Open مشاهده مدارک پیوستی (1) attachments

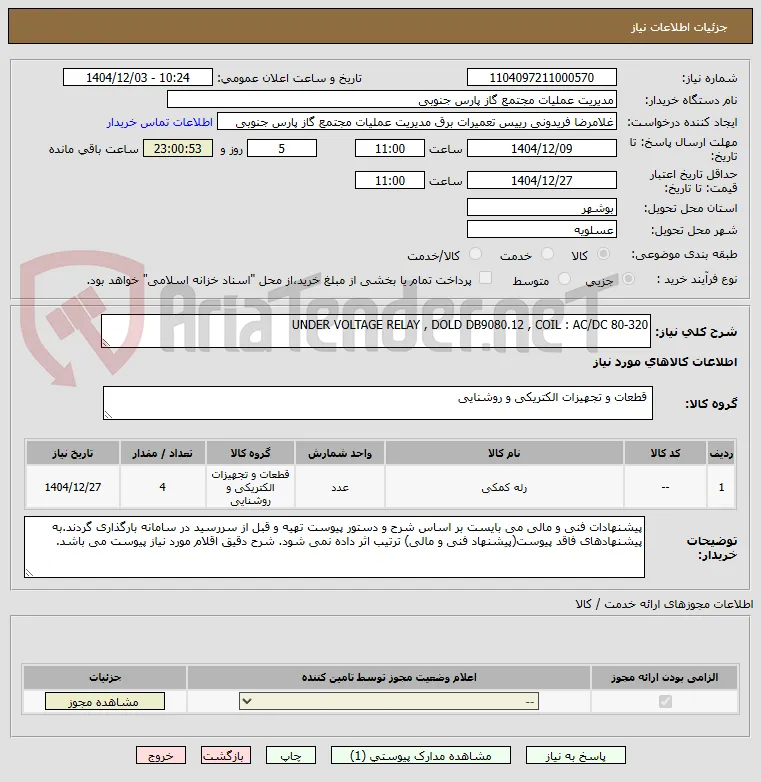pyautogui.click(x=420, y=756)
